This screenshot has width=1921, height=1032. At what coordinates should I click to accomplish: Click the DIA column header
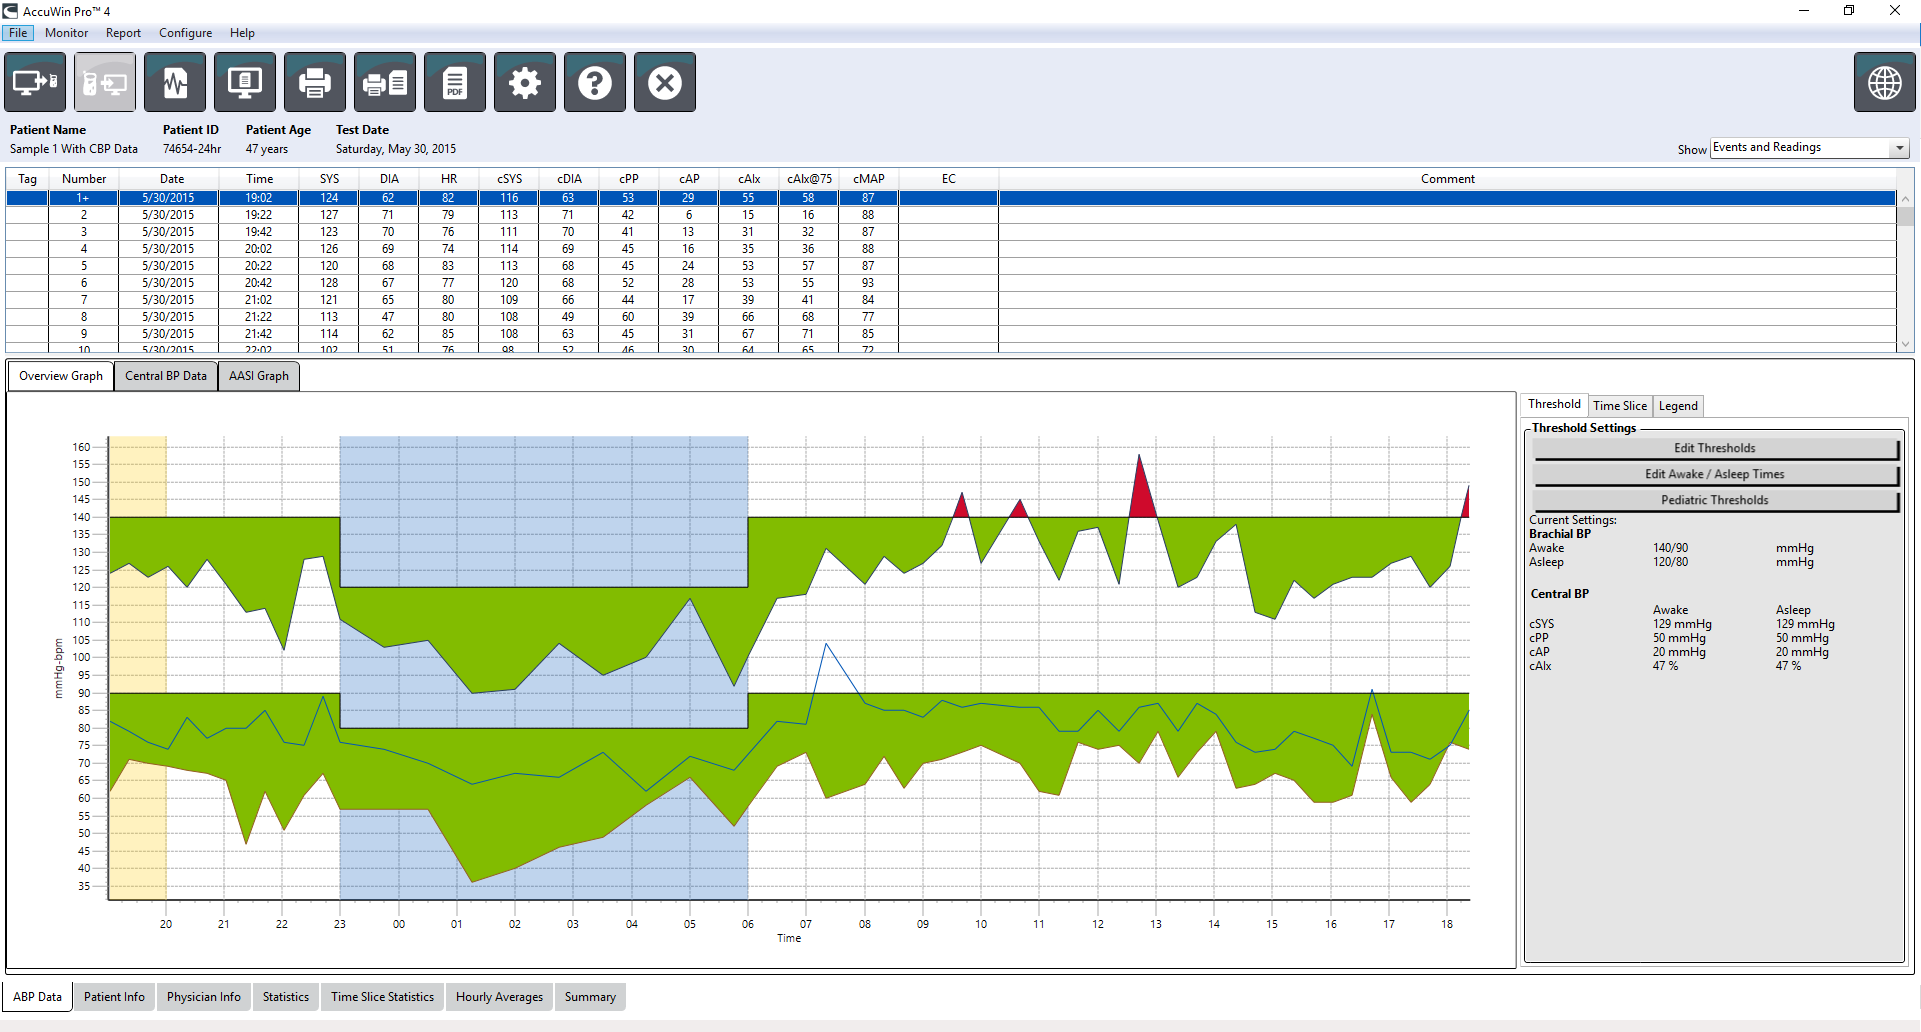tap(389, 179)
